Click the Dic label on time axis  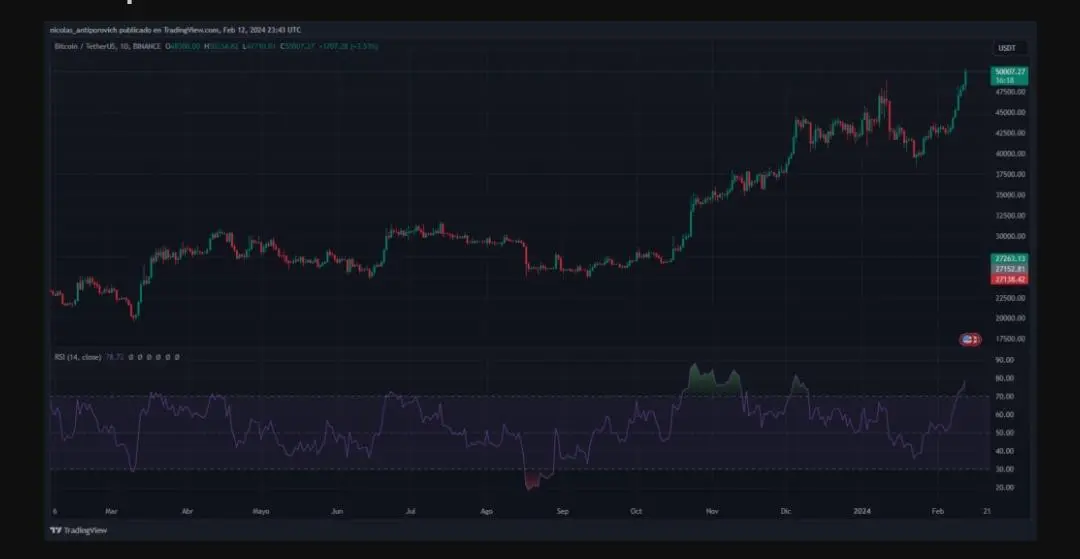(x=786, y=511)
